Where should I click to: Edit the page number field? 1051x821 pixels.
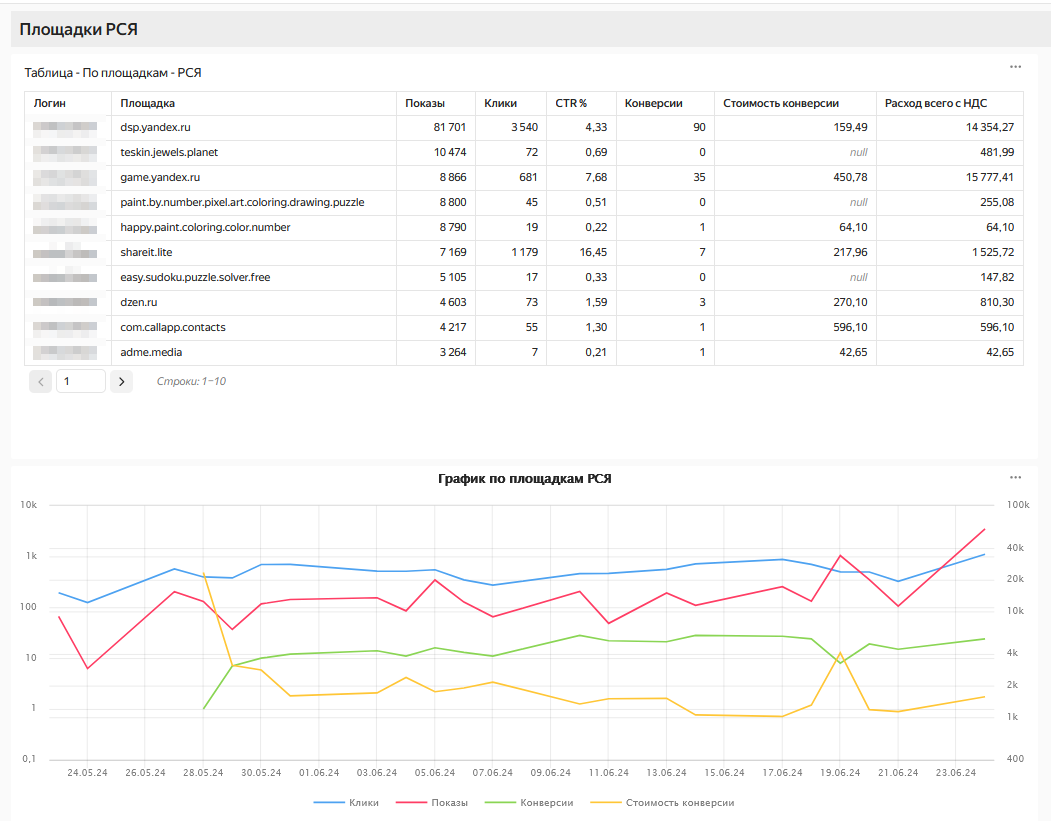click(80, 381)
